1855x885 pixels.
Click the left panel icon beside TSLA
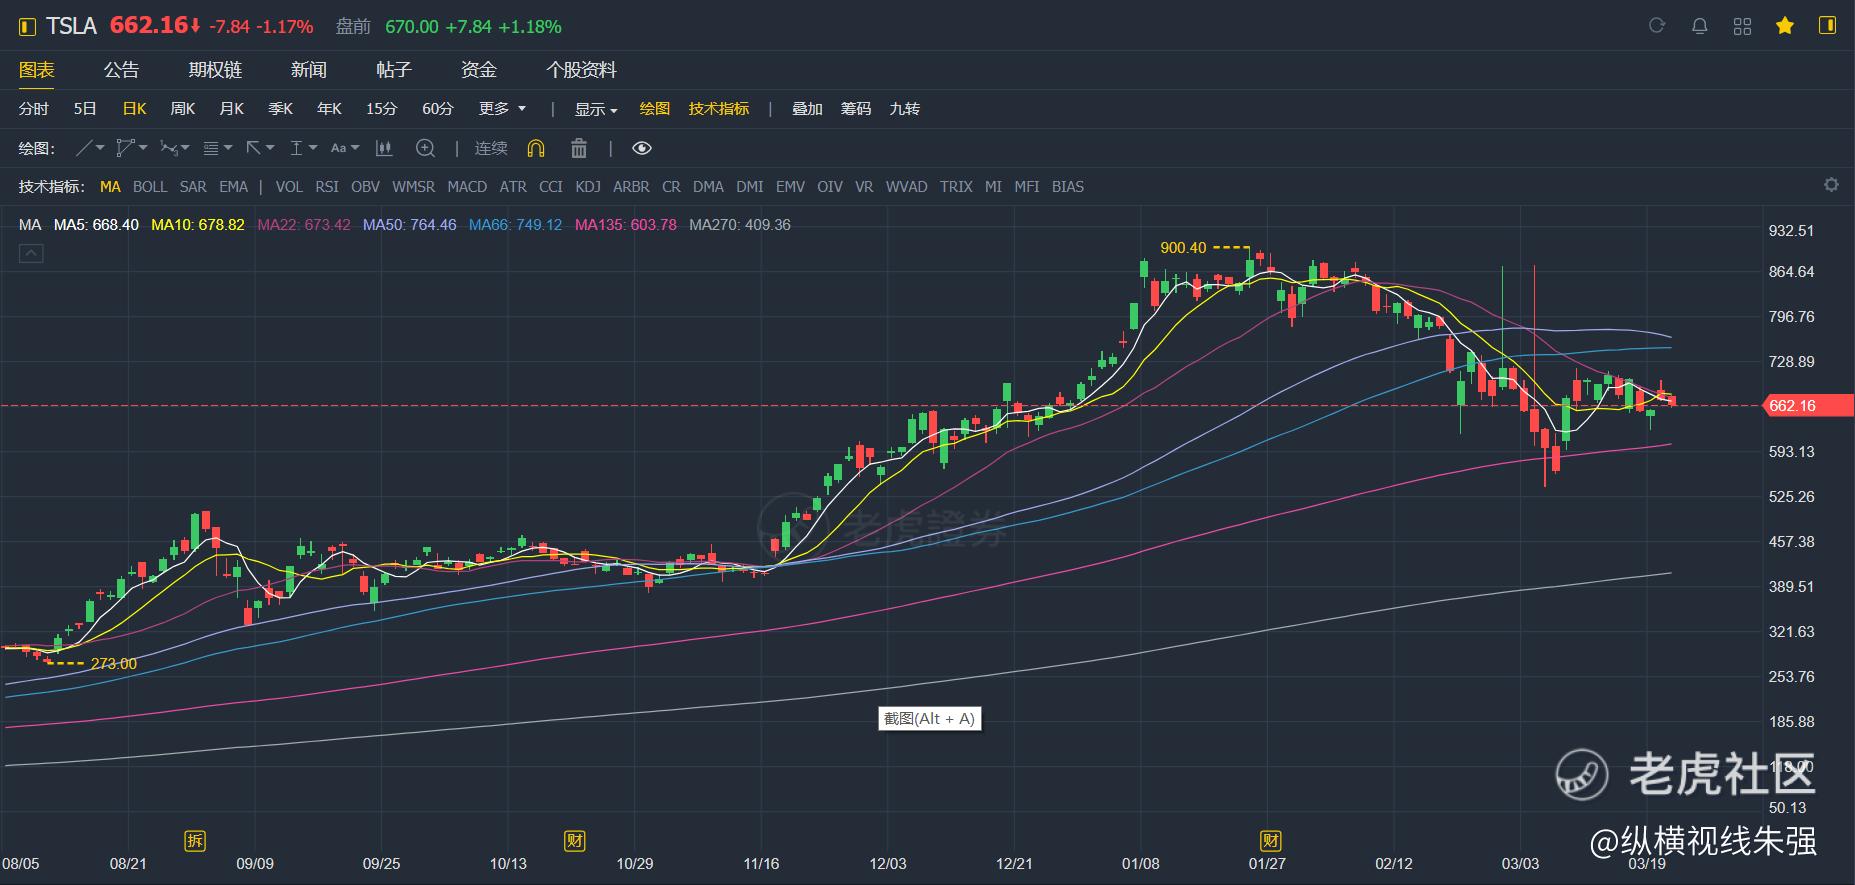click(x=27, y=27)
